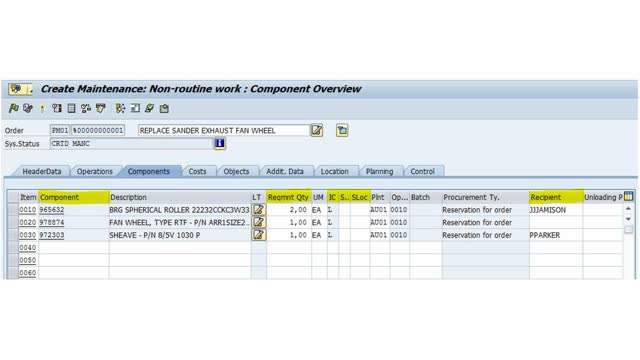Image resolution: width=640 pixels, height=360 pixels.
Task: Open the Addit. Data tab
Action: 285,171
